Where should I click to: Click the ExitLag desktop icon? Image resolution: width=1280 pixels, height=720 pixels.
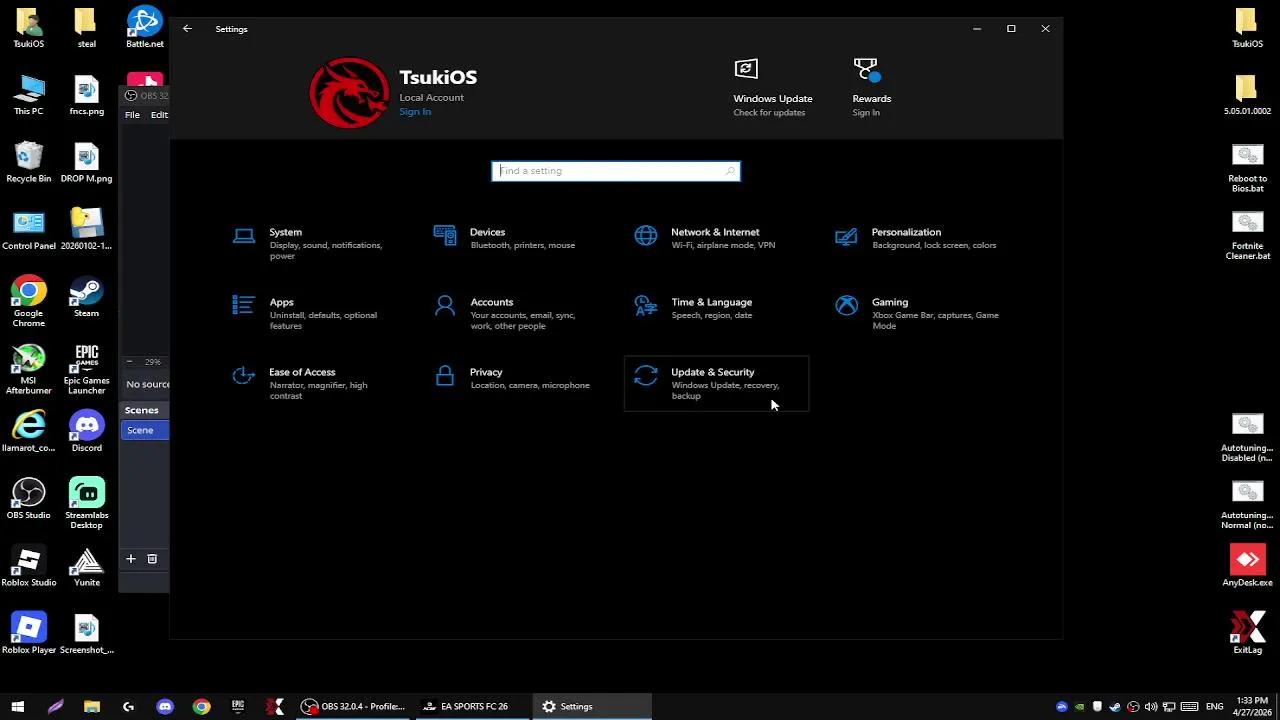pyautogui.click(x=1247, y=633)
